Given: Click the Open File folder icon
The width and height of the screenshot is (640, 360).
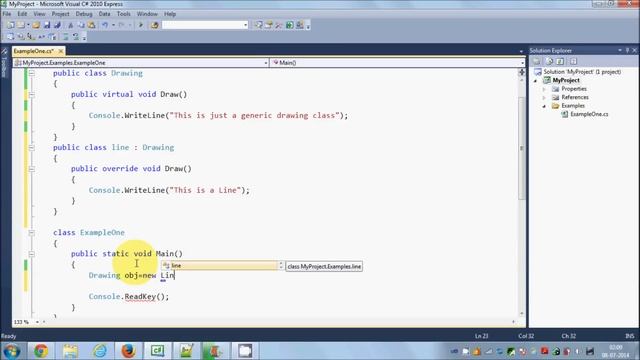Looking at the screenshot, I should 36,25.
